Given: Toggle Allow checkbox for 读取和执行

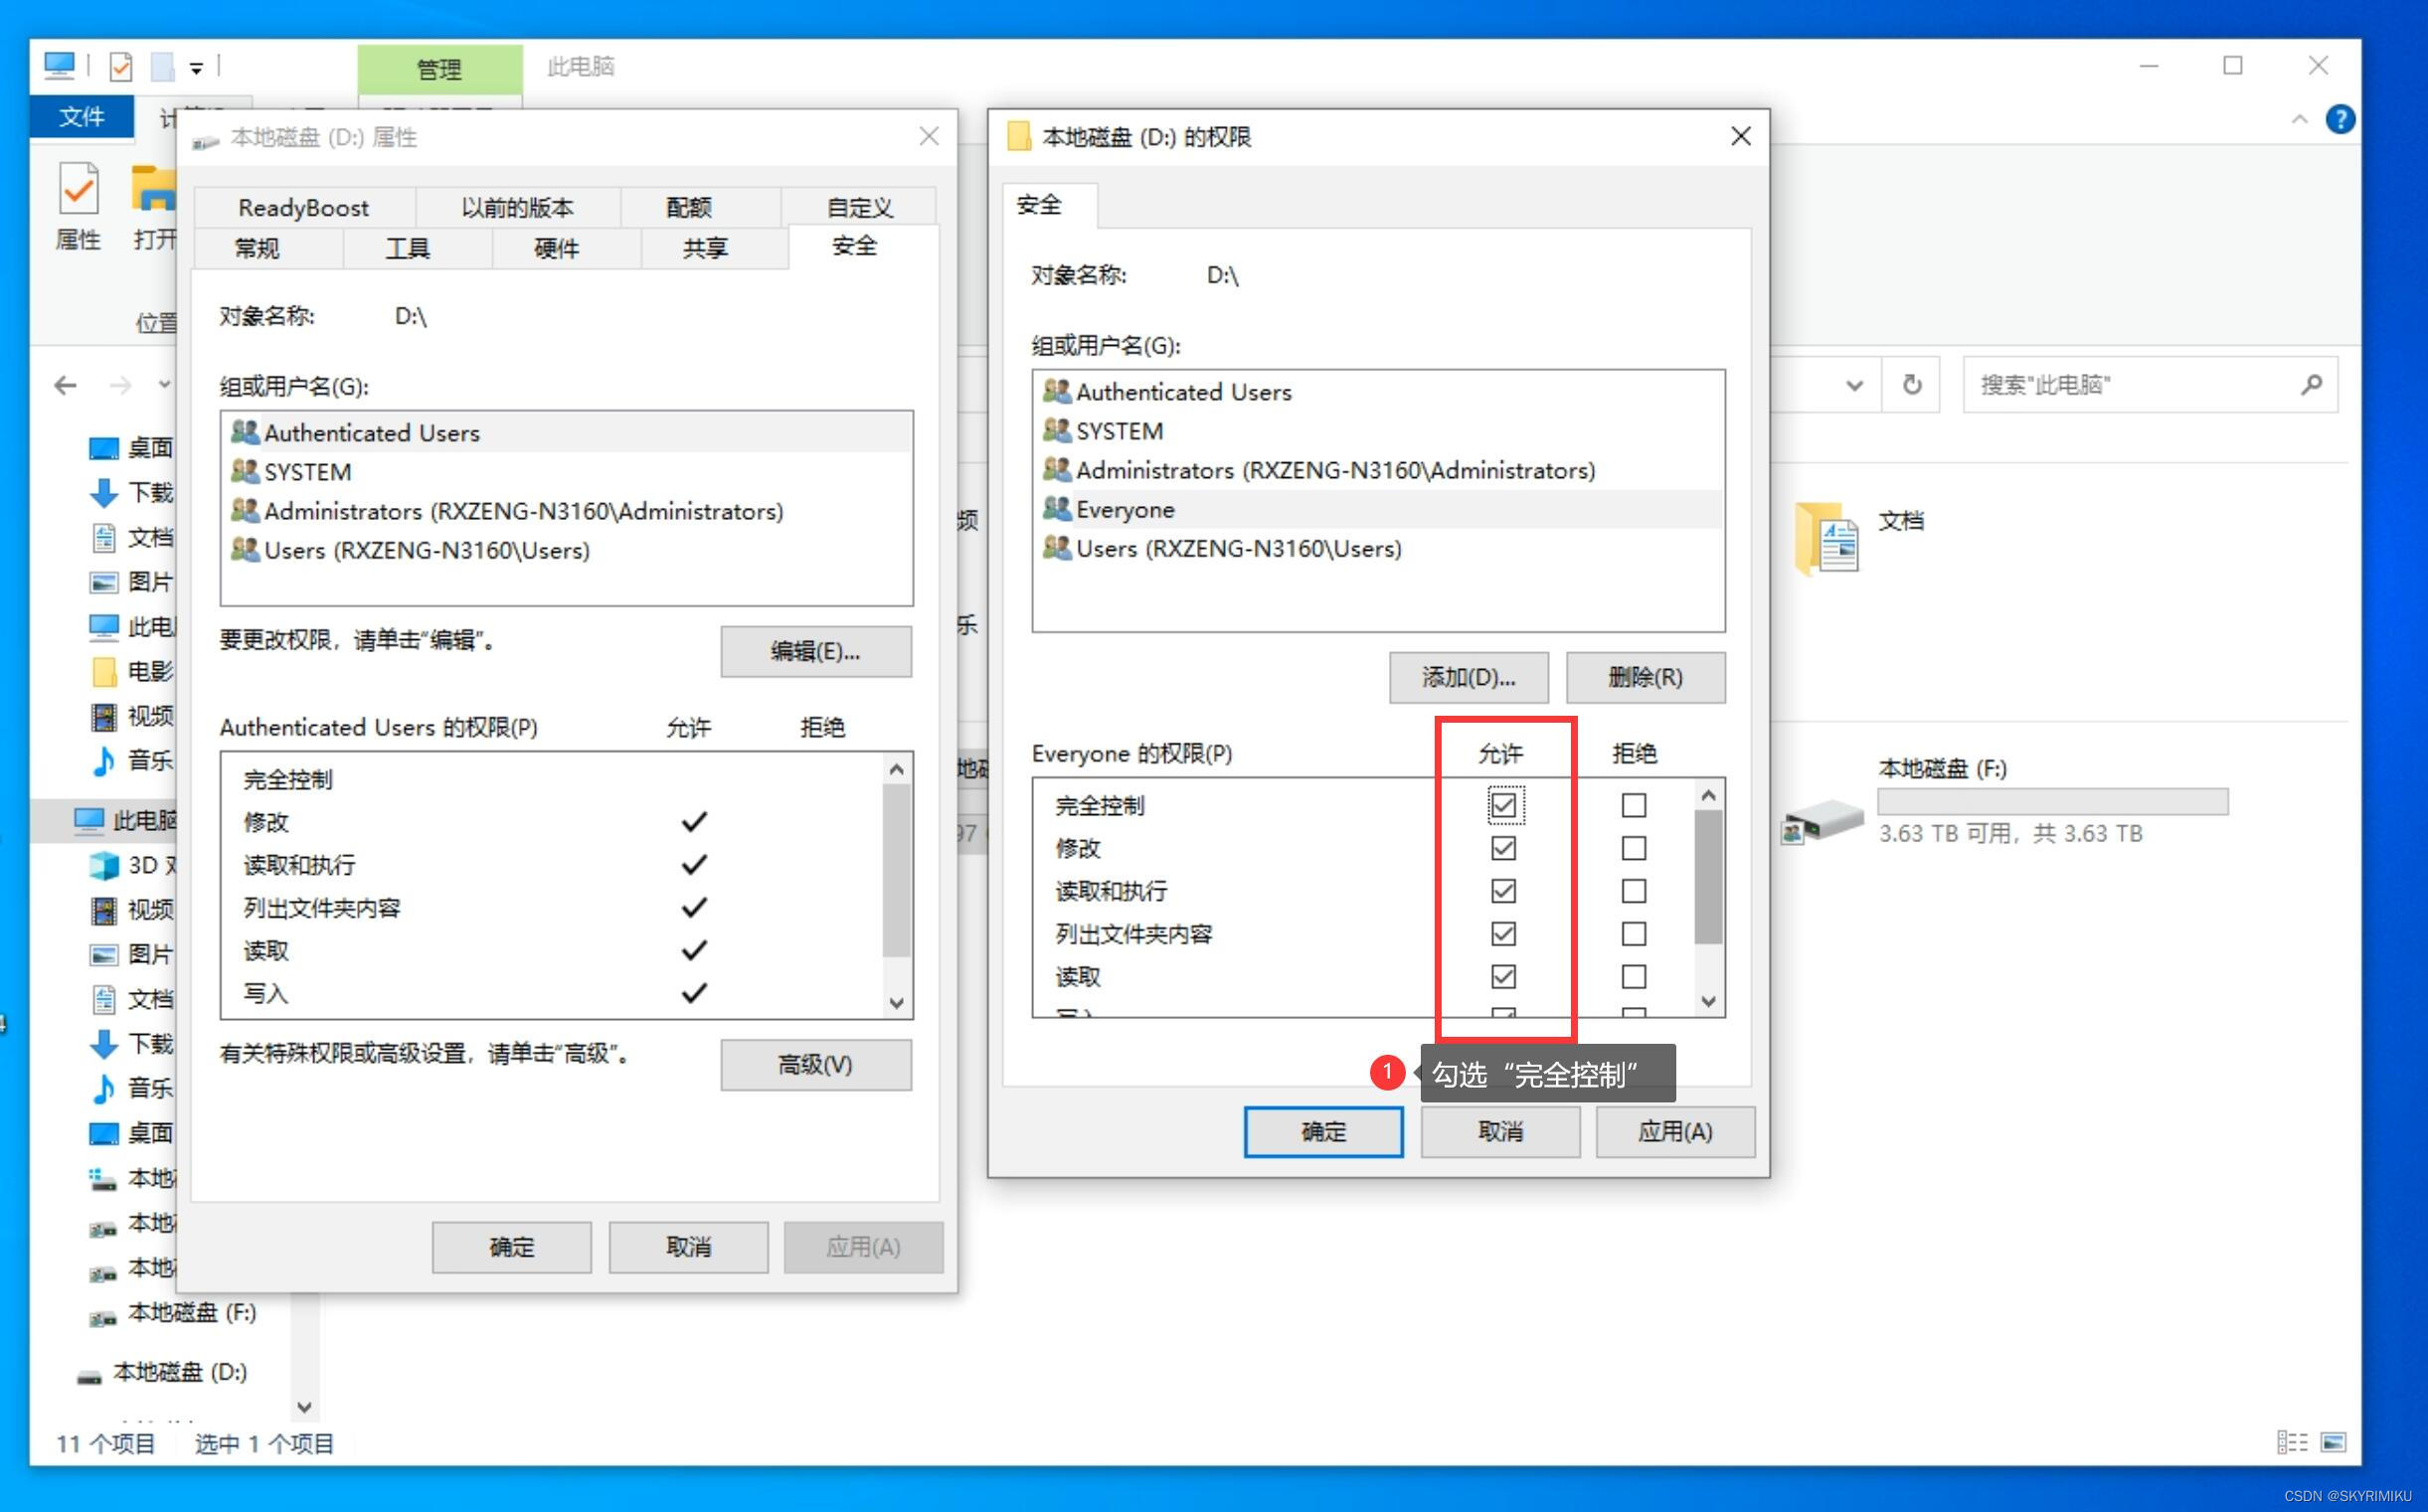Looking at the screenshot, I should (1502, 891).
